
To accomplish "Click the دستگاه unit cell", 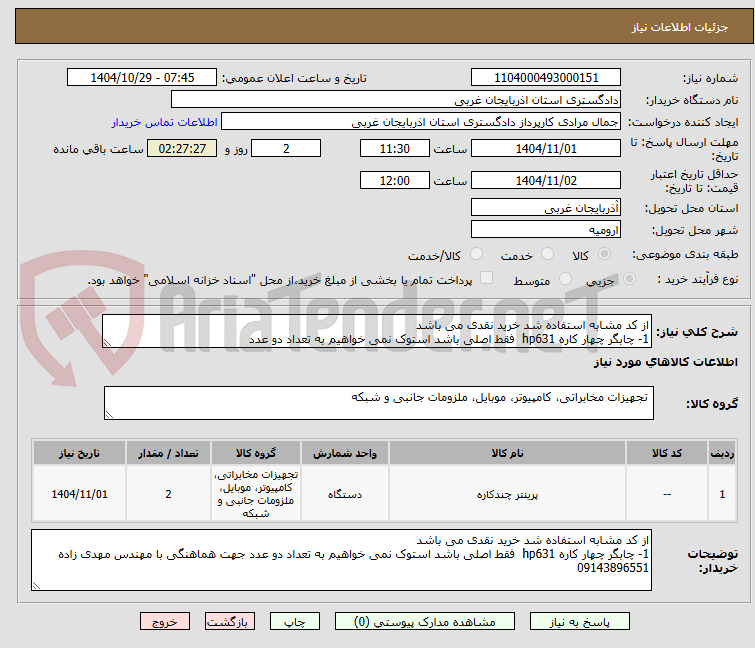I will pos(345,494).
